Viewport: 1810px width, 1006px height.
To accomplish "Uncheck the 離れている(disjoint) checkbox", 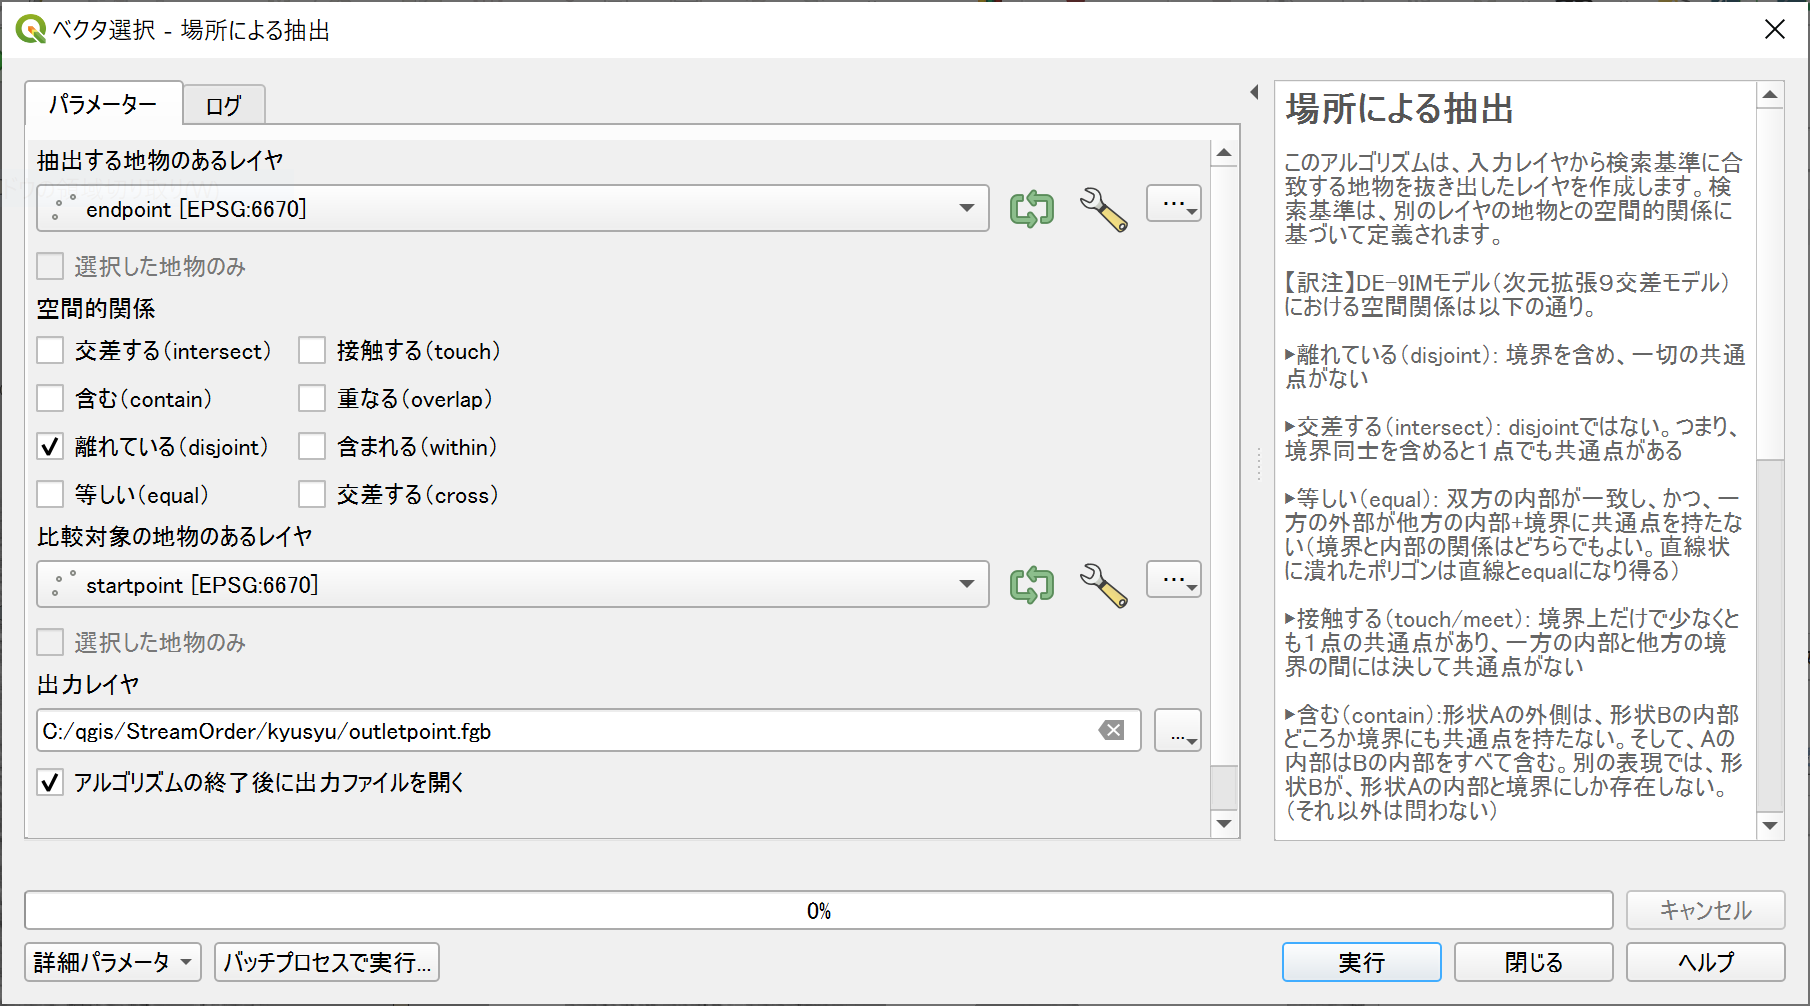I will (x=50, y=447).
